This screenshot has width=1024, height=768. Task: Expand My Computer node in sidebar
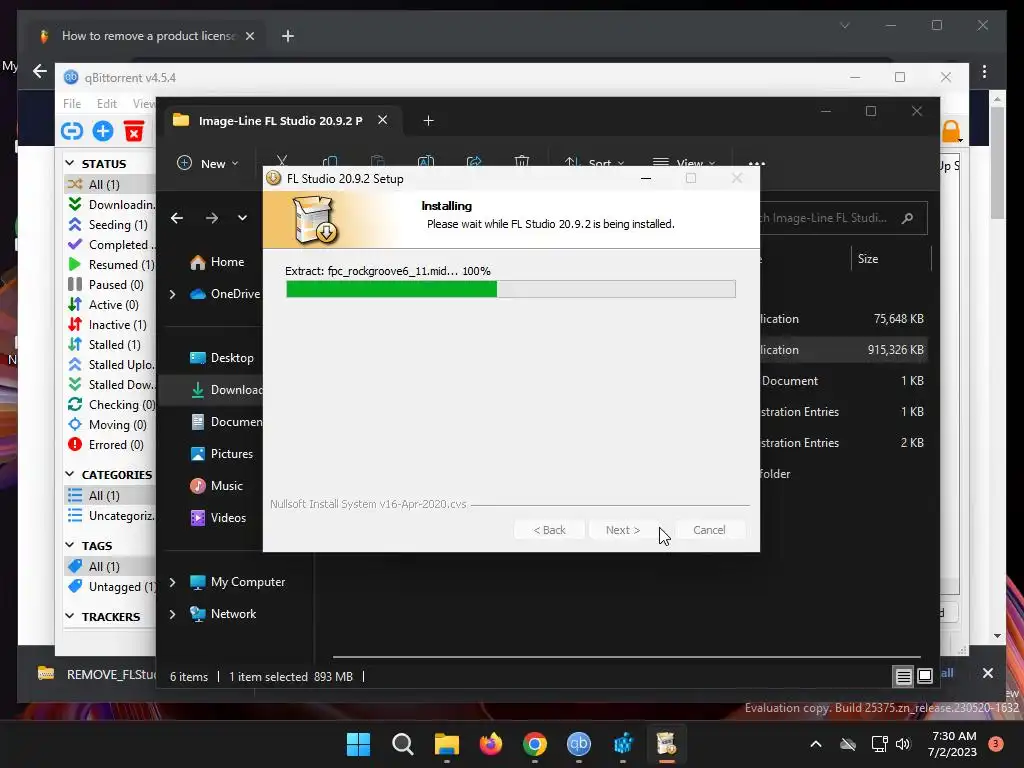(x=172, y=582)
